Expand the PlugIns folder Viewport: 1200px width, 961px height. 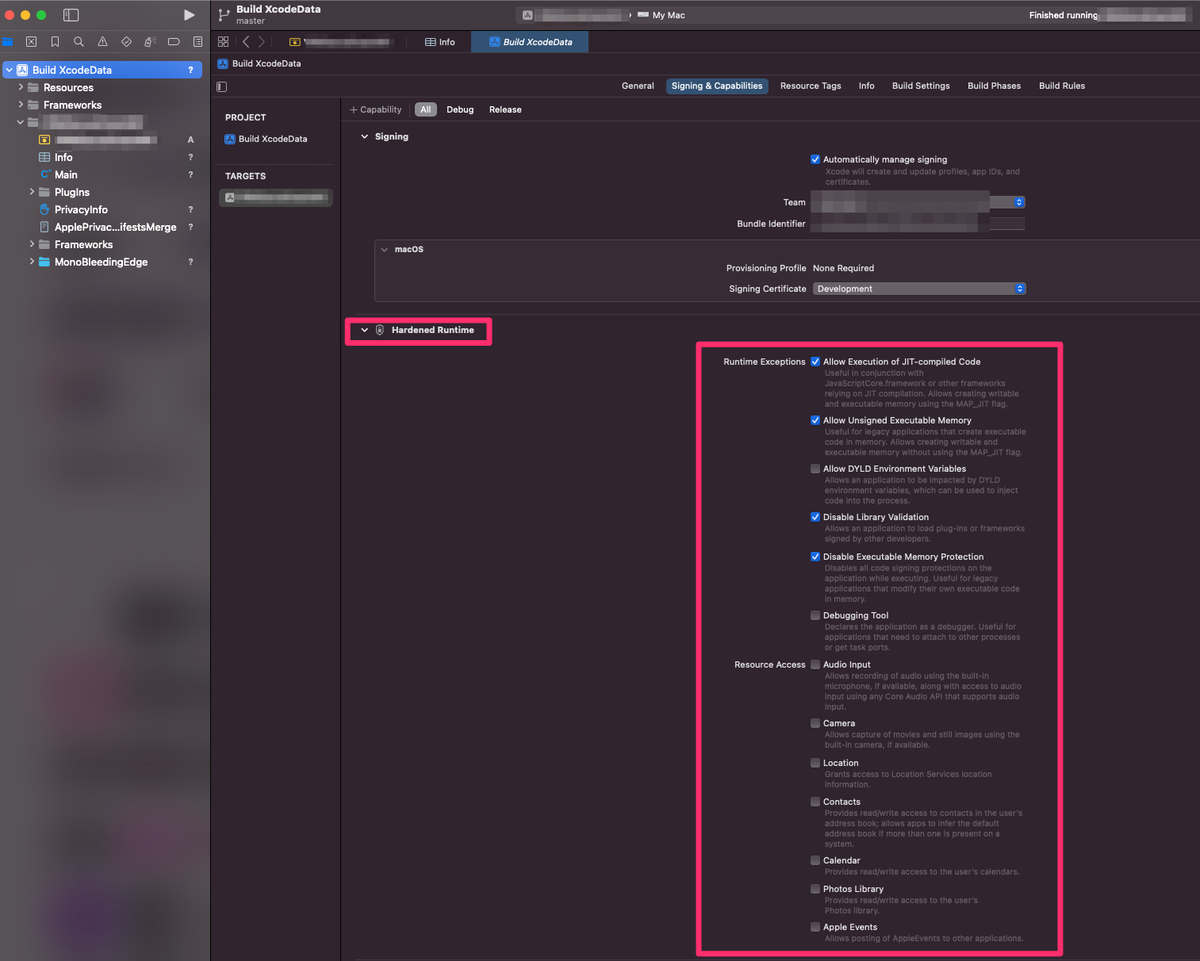pos(32,192)
